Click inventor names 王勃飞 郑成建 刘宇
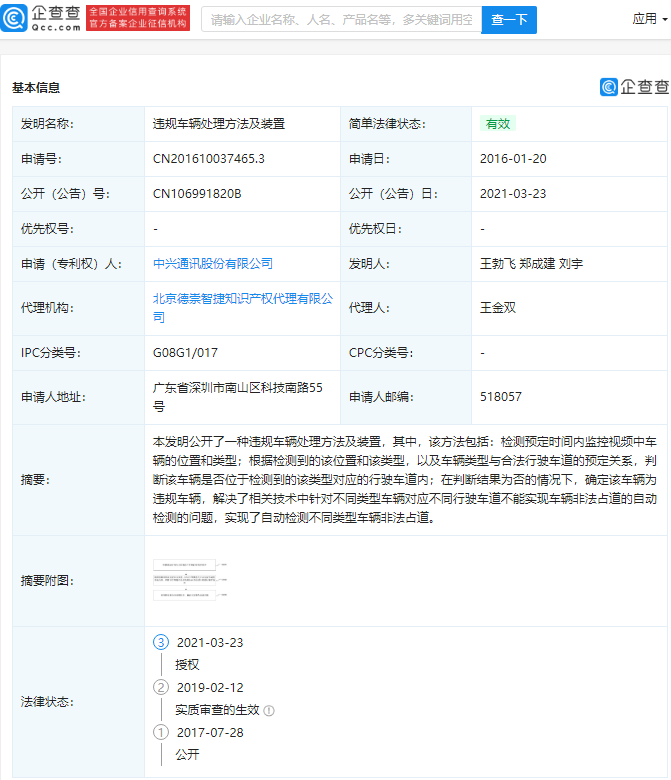Viewport: 671px width, 780px height. point(531,264)
